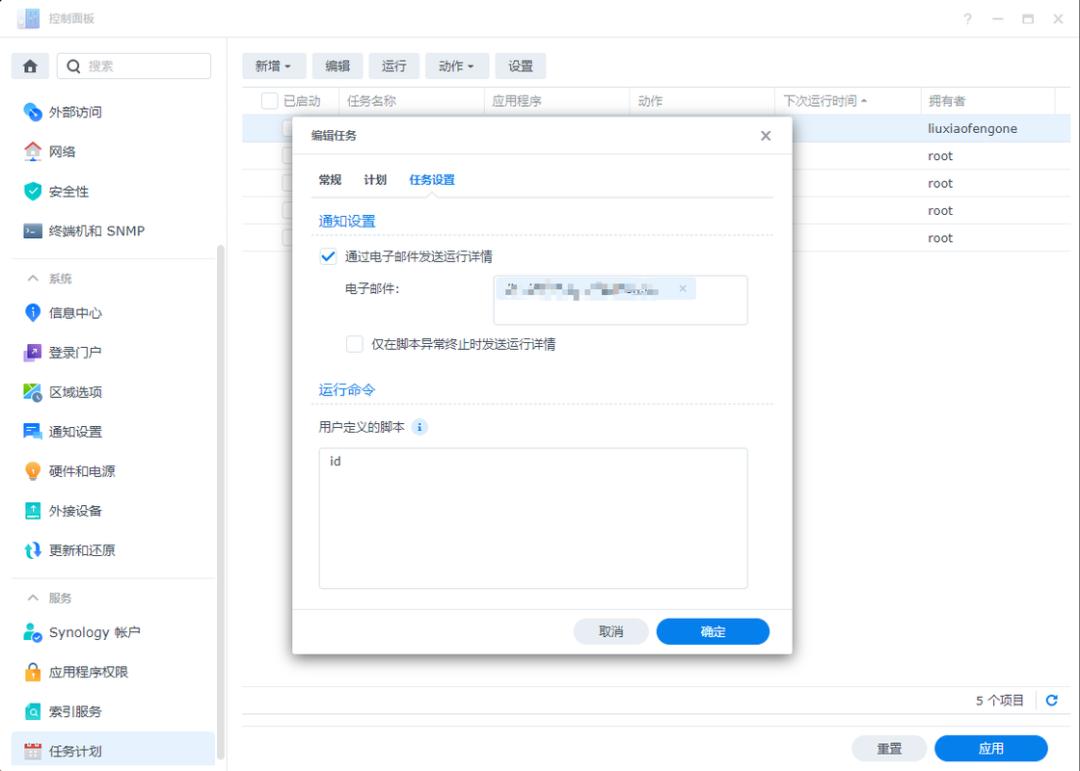Open 安全性 shield item

pos(114,192)
